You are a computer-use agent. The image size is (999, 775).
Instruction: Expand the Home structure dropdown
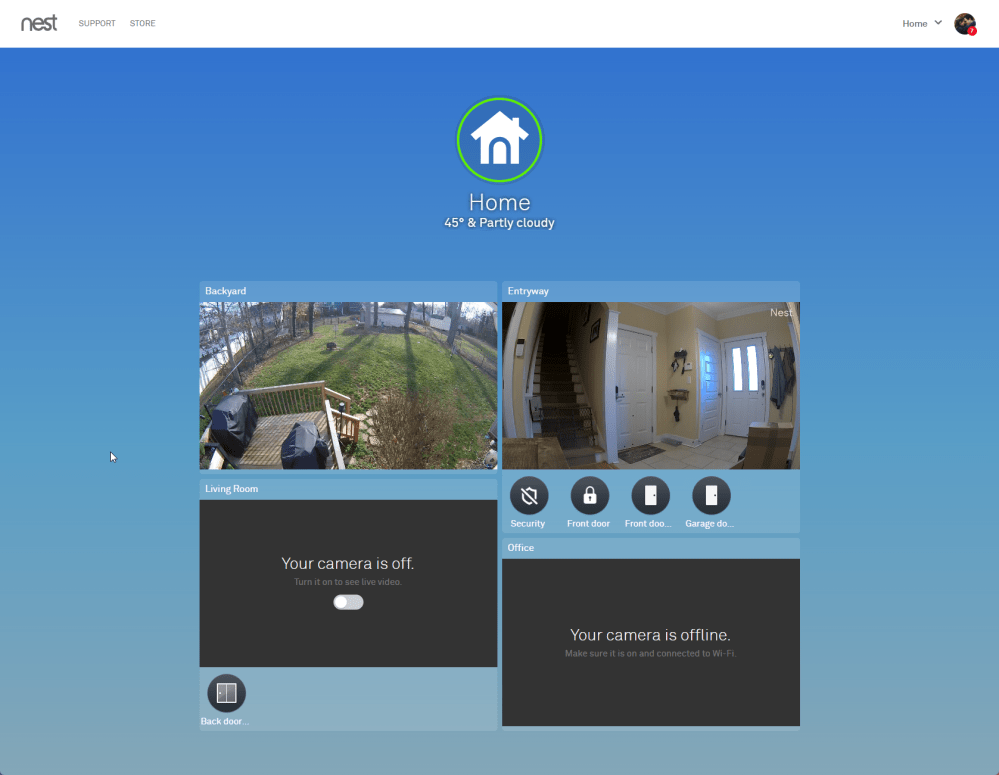coord(922,23)
